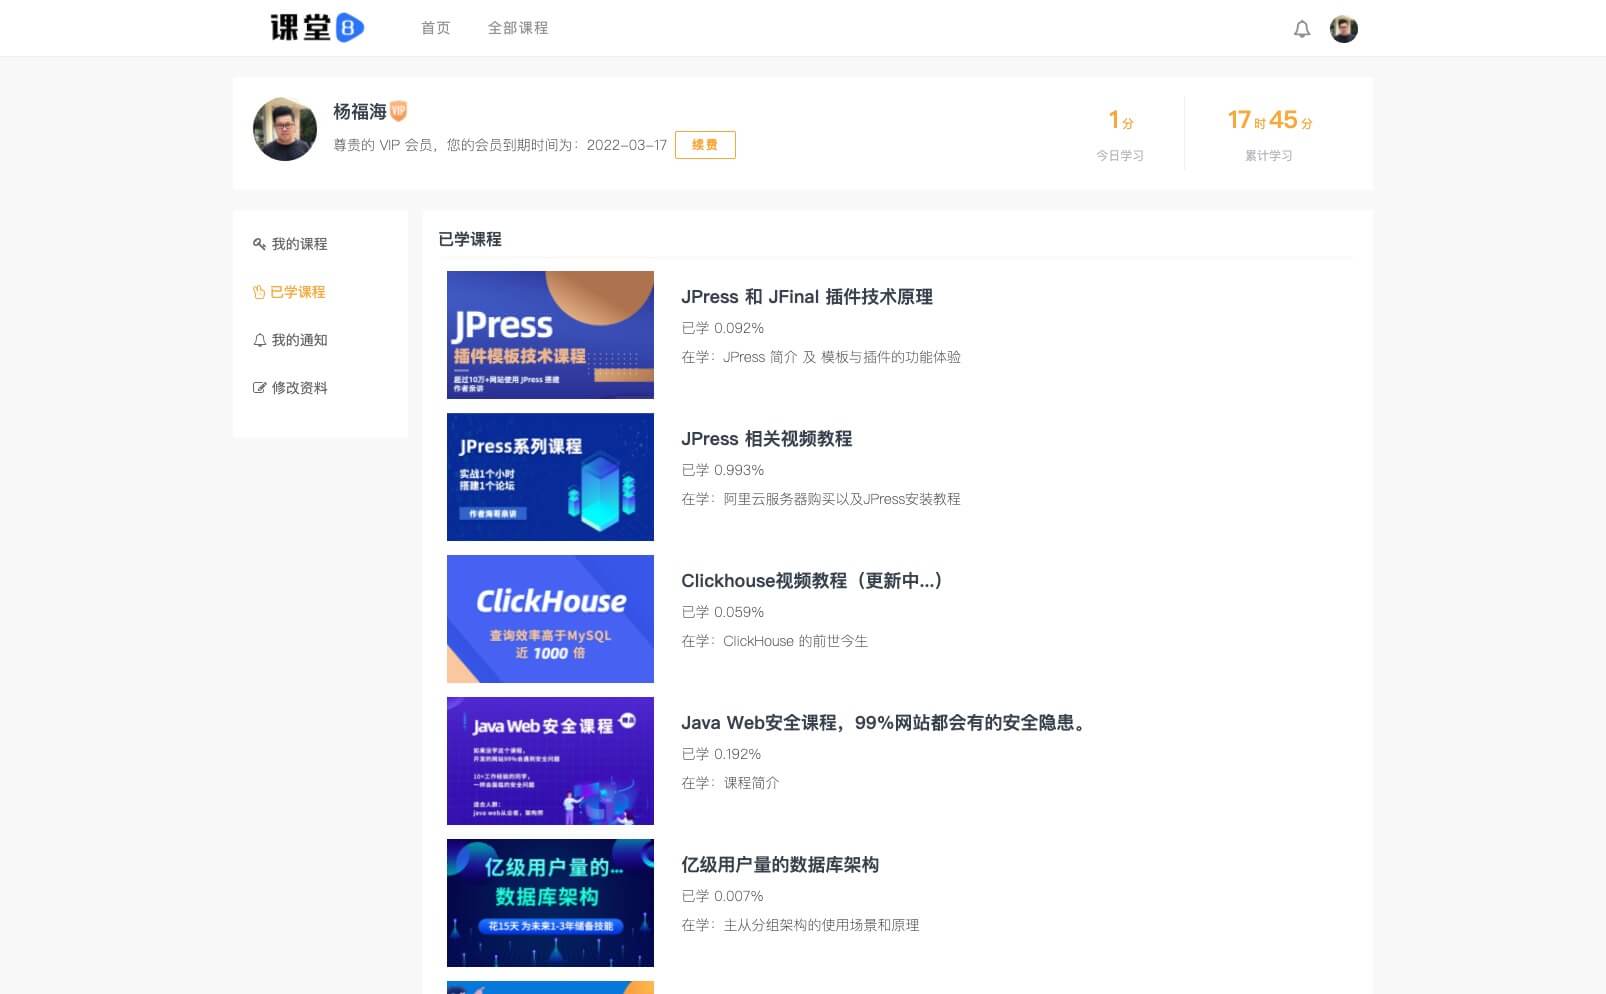
Task: Click 在学: 主从分组架构的使用场景和原理
Action: click(x=800, y=925)
